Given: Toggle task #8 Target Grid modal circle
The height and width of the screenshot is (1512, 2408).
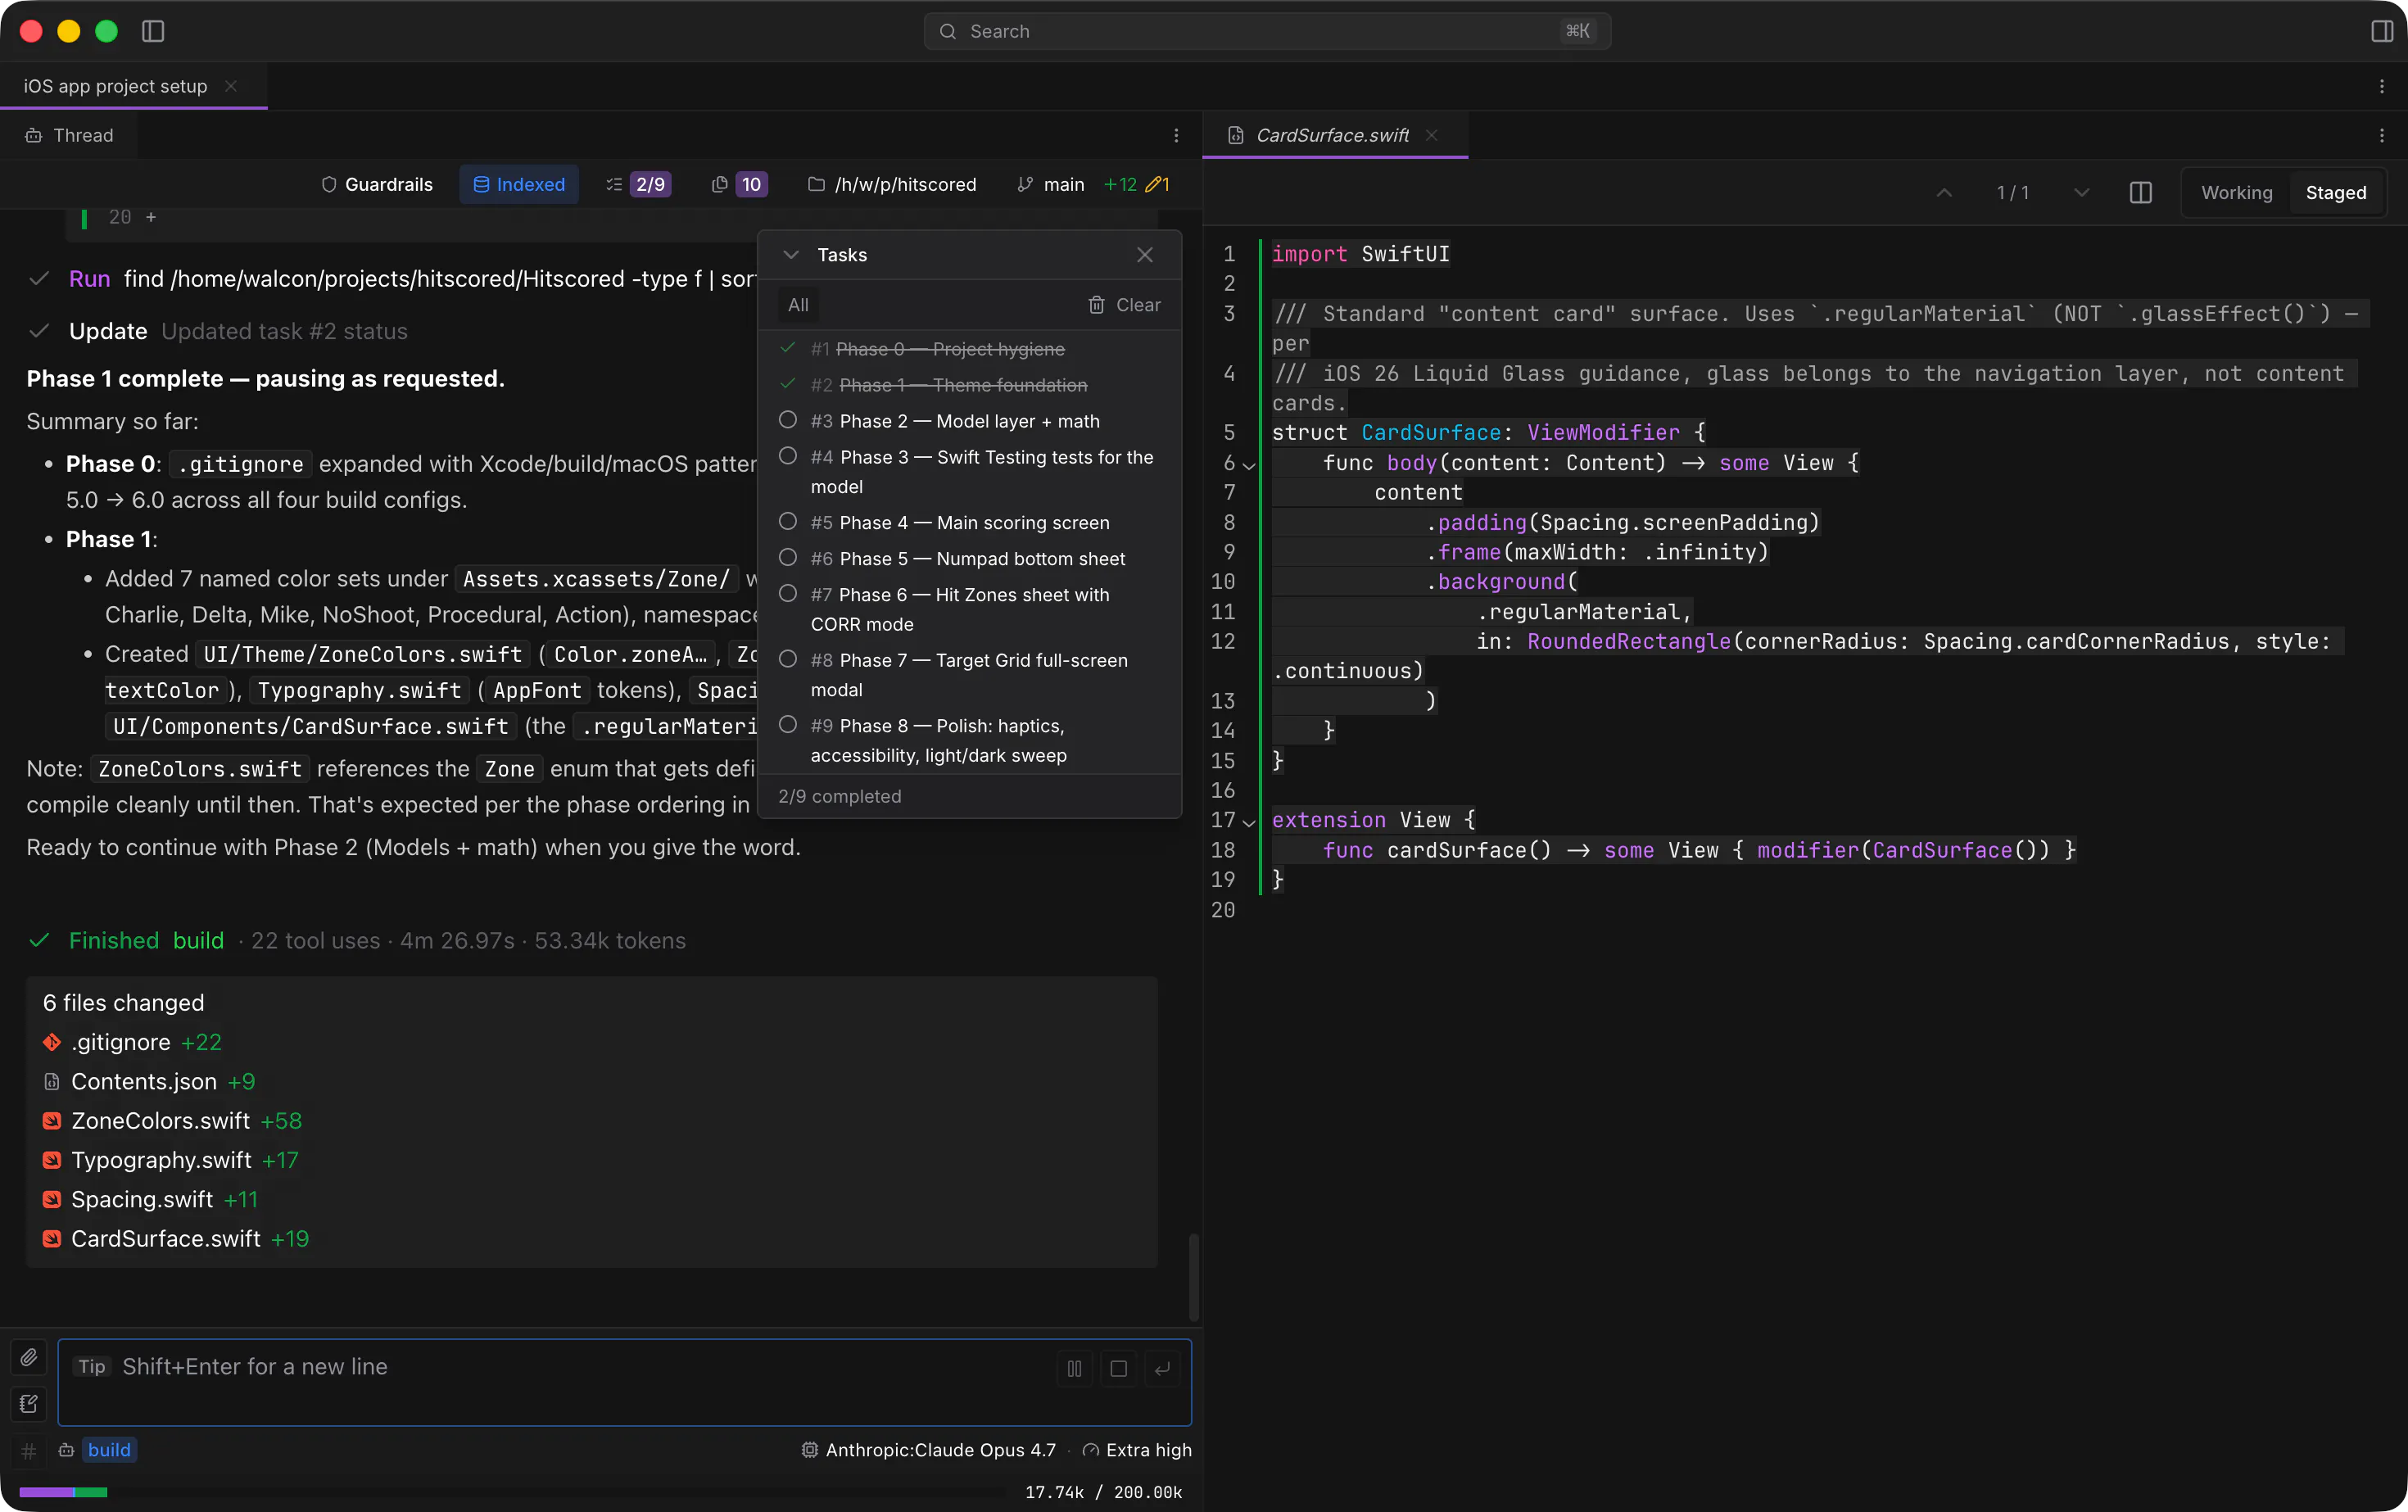Looking at the screenshot, I should point(788,660).
